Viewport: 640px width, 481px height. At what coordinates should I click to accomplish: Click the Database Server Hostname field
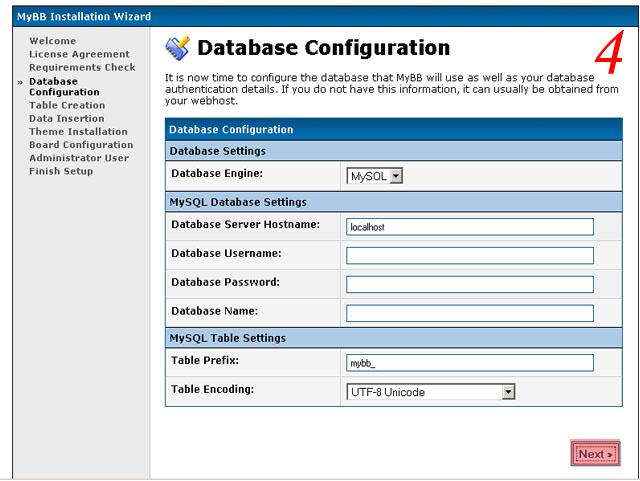point(470,227)
